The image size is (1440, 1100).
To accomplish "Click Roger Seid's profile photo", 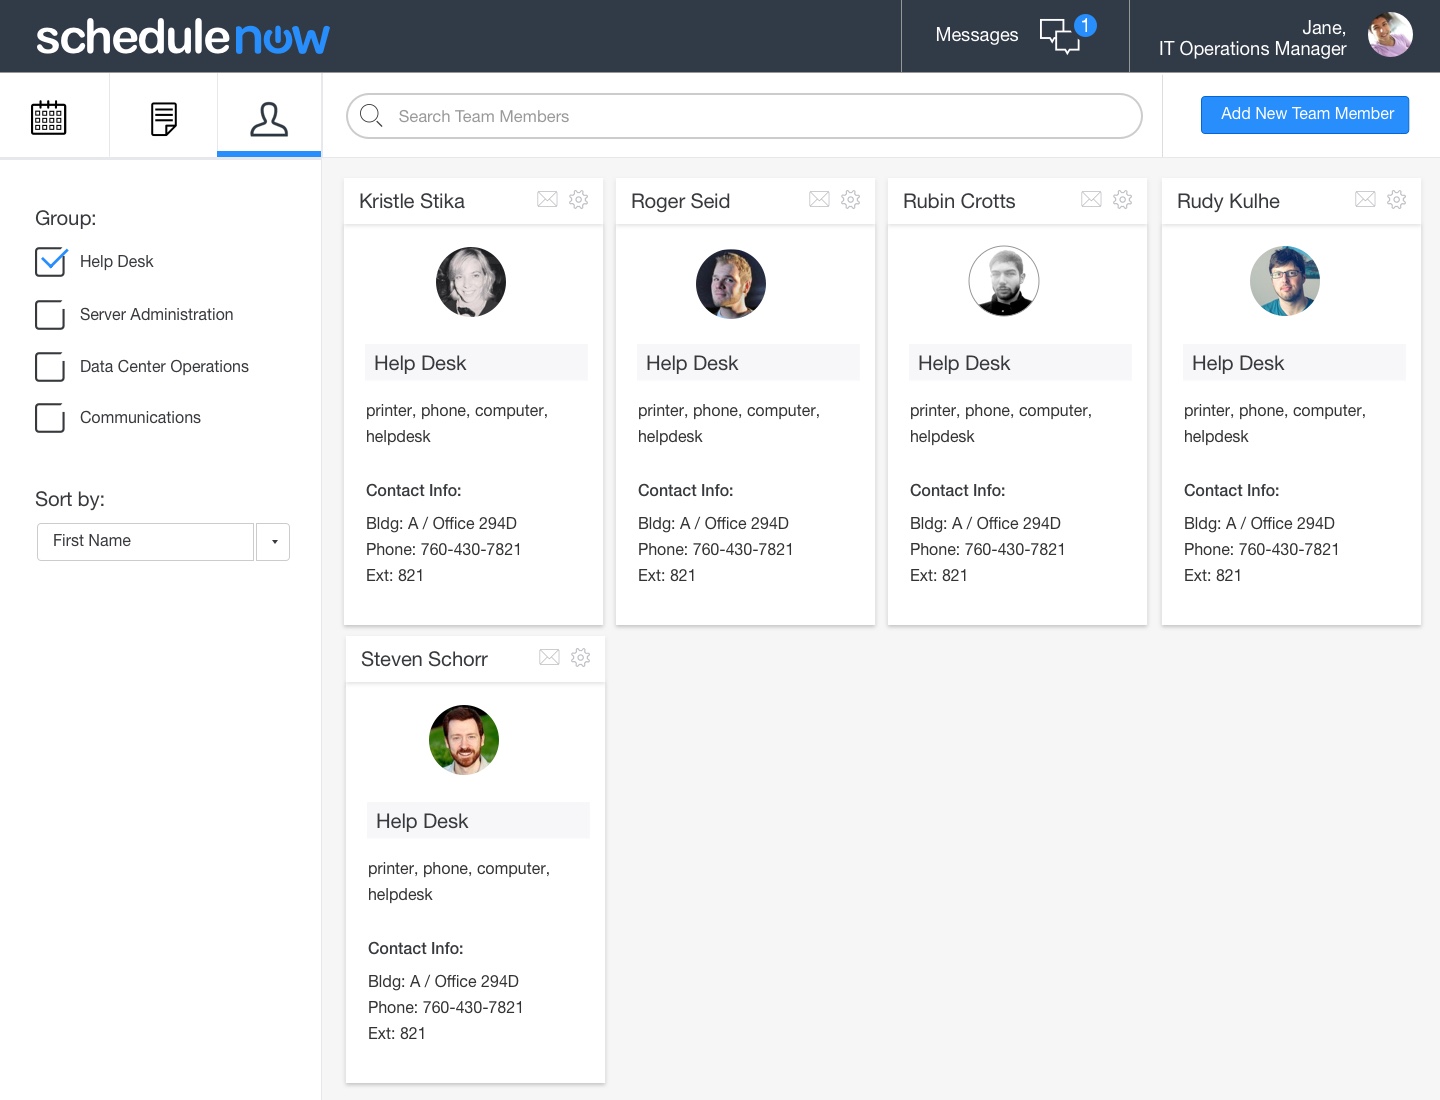I will [x=731, y=284].
